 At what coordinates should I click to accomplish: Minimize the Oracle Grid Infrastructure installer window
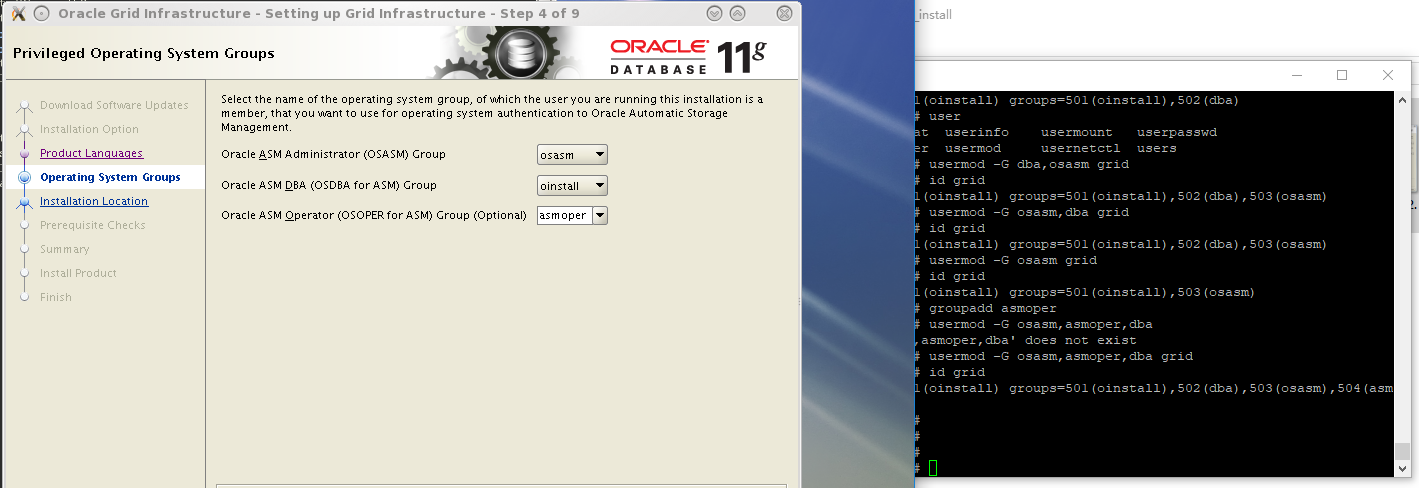(x=713, y=13)
